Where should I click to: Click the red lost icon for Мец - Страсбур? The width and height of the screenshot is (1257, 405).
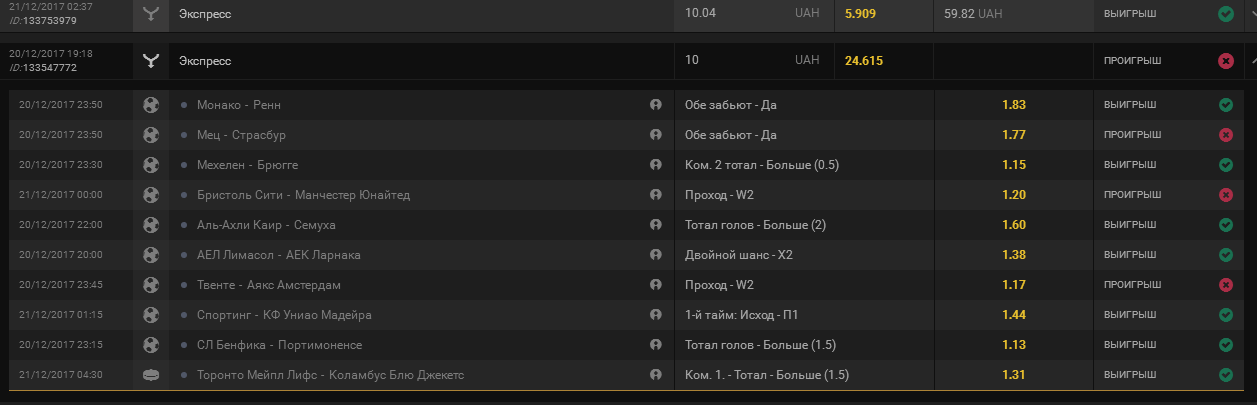pyautogui.click(x=1226, y=135)
